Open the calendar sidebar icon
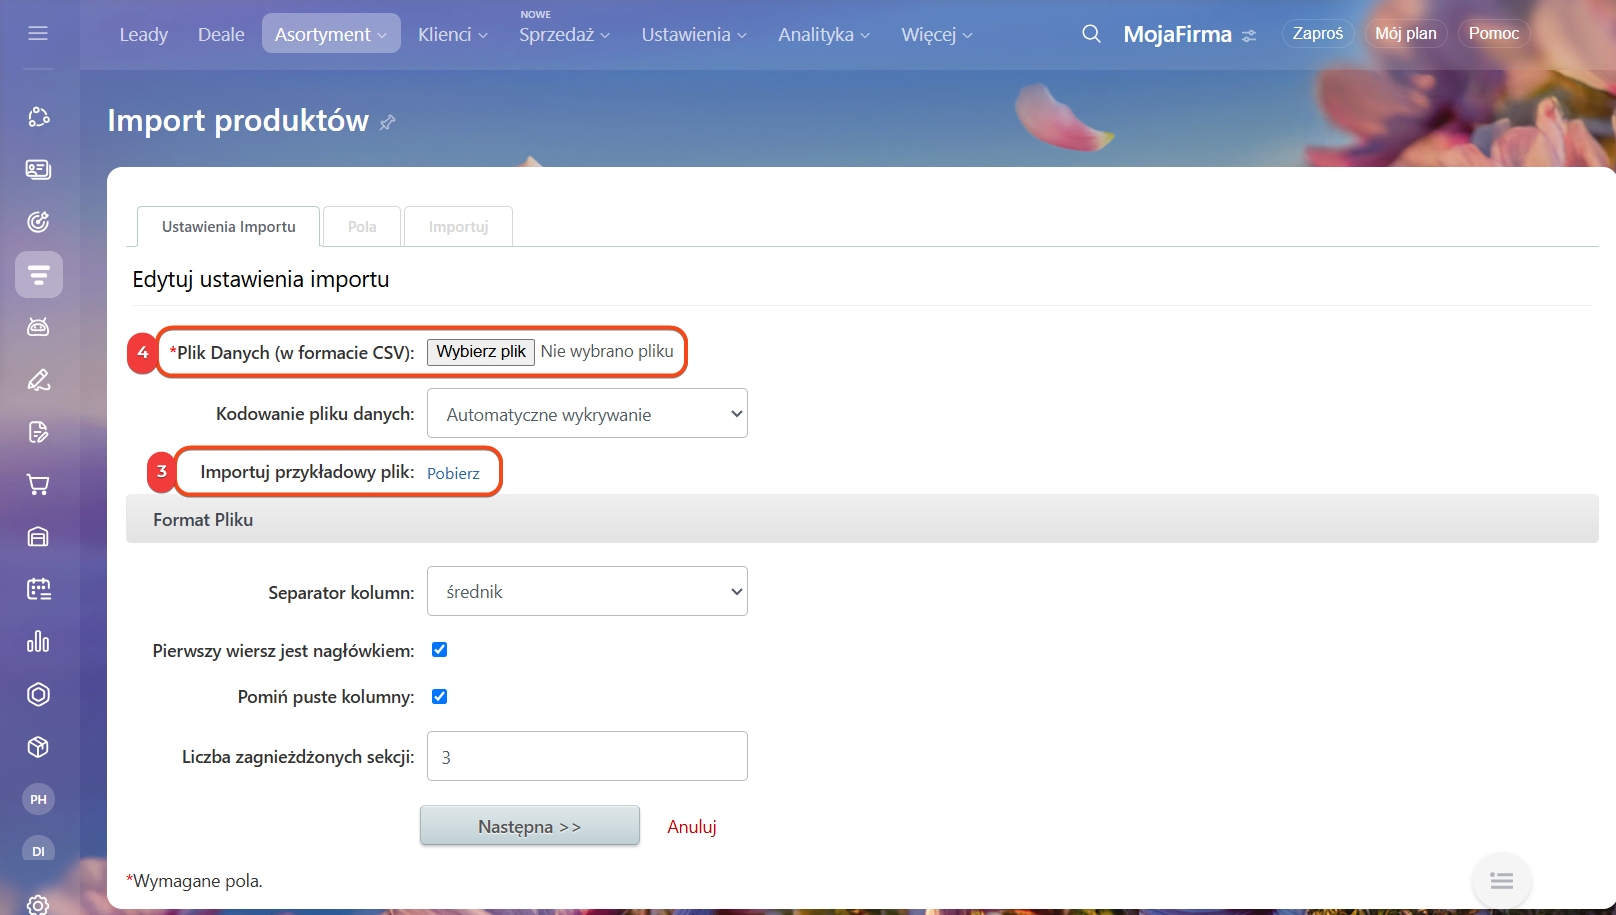This screenshot has width=1616, height=915. [38, 589]
